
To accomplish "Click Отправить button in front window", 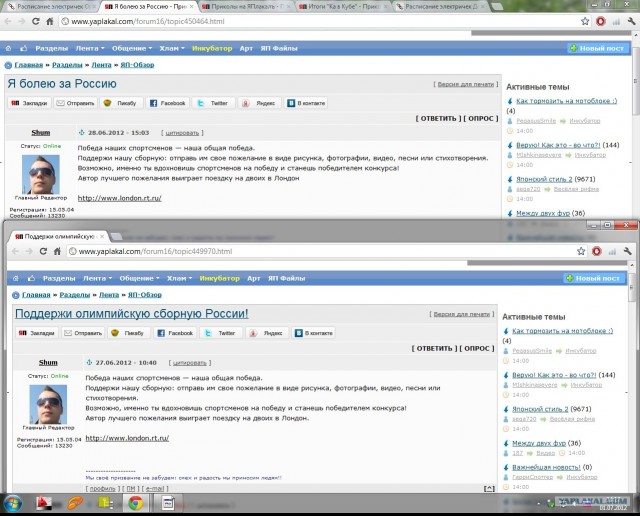I will coord(83,333).
